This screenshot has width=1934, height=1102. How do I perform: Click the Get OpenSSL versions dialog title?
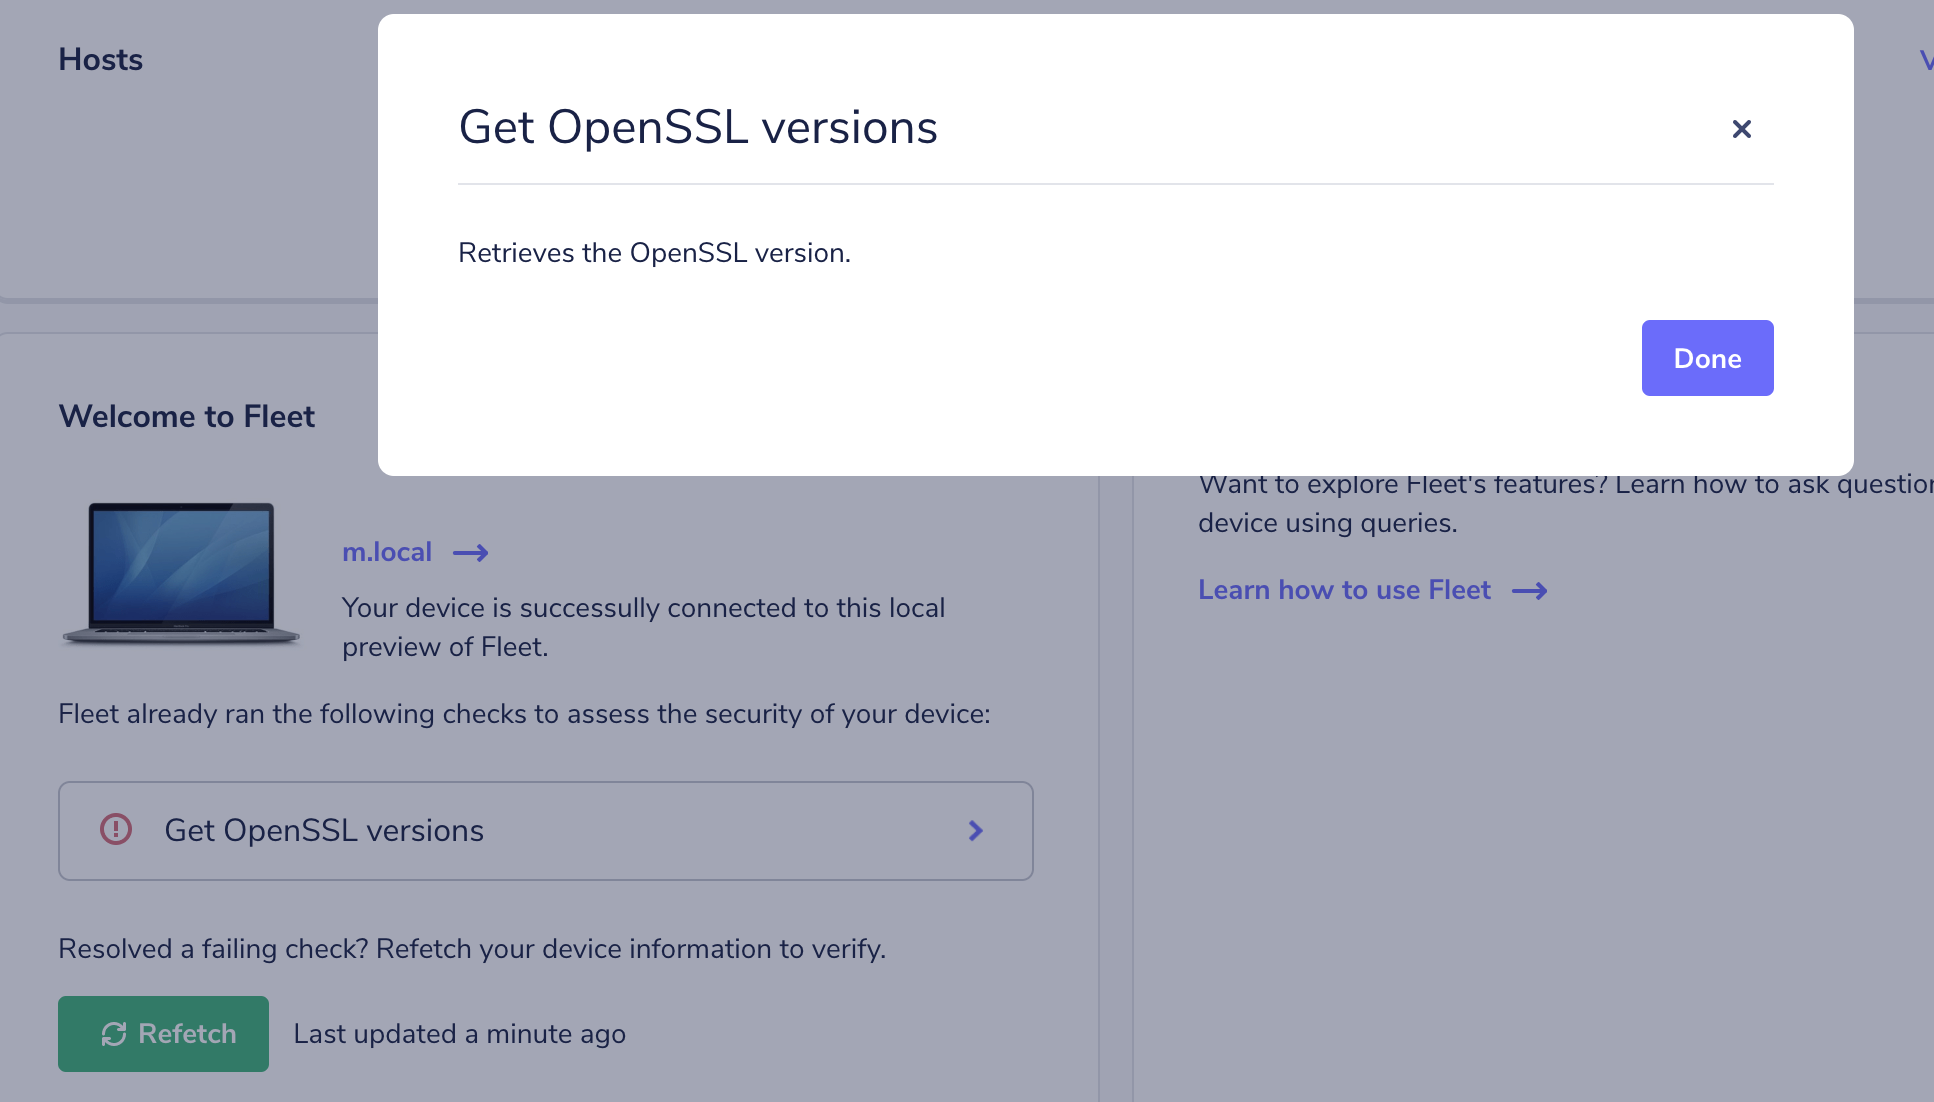[x=697, y=127]
